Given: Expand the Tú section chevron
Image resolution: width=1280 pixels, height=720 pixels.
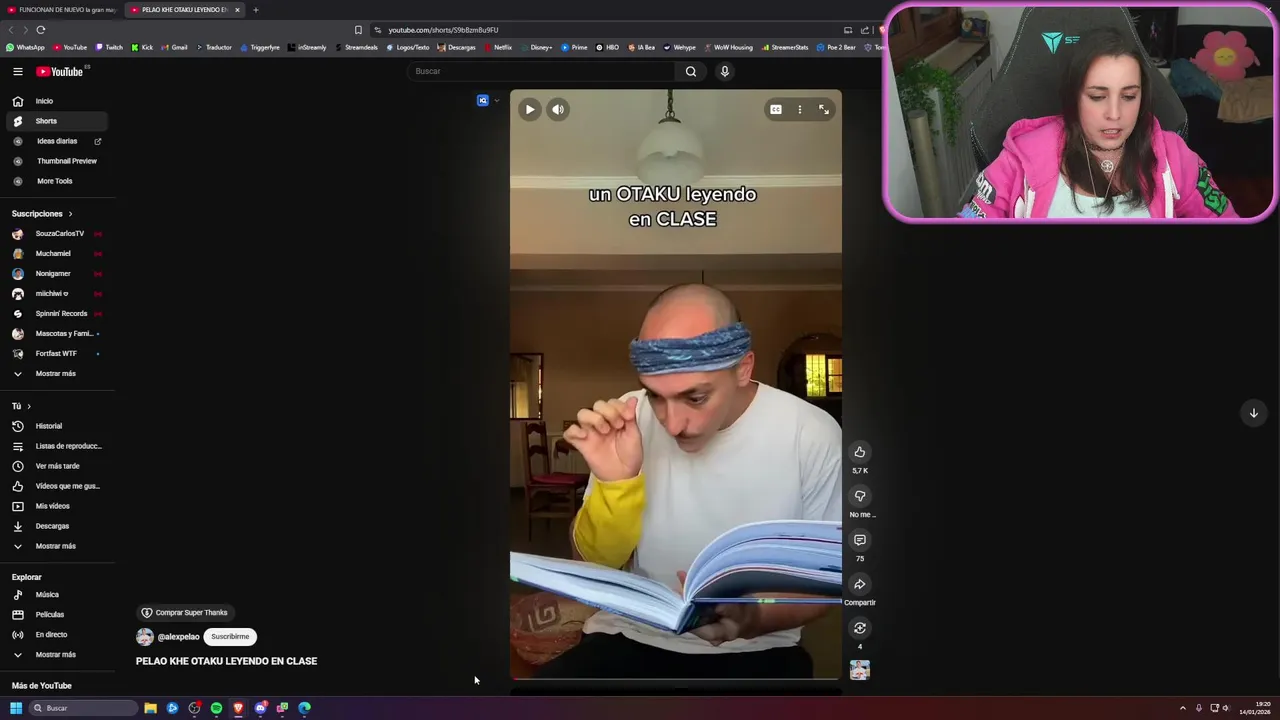Looking at the screenshot, I should click(x=29, y=406).
